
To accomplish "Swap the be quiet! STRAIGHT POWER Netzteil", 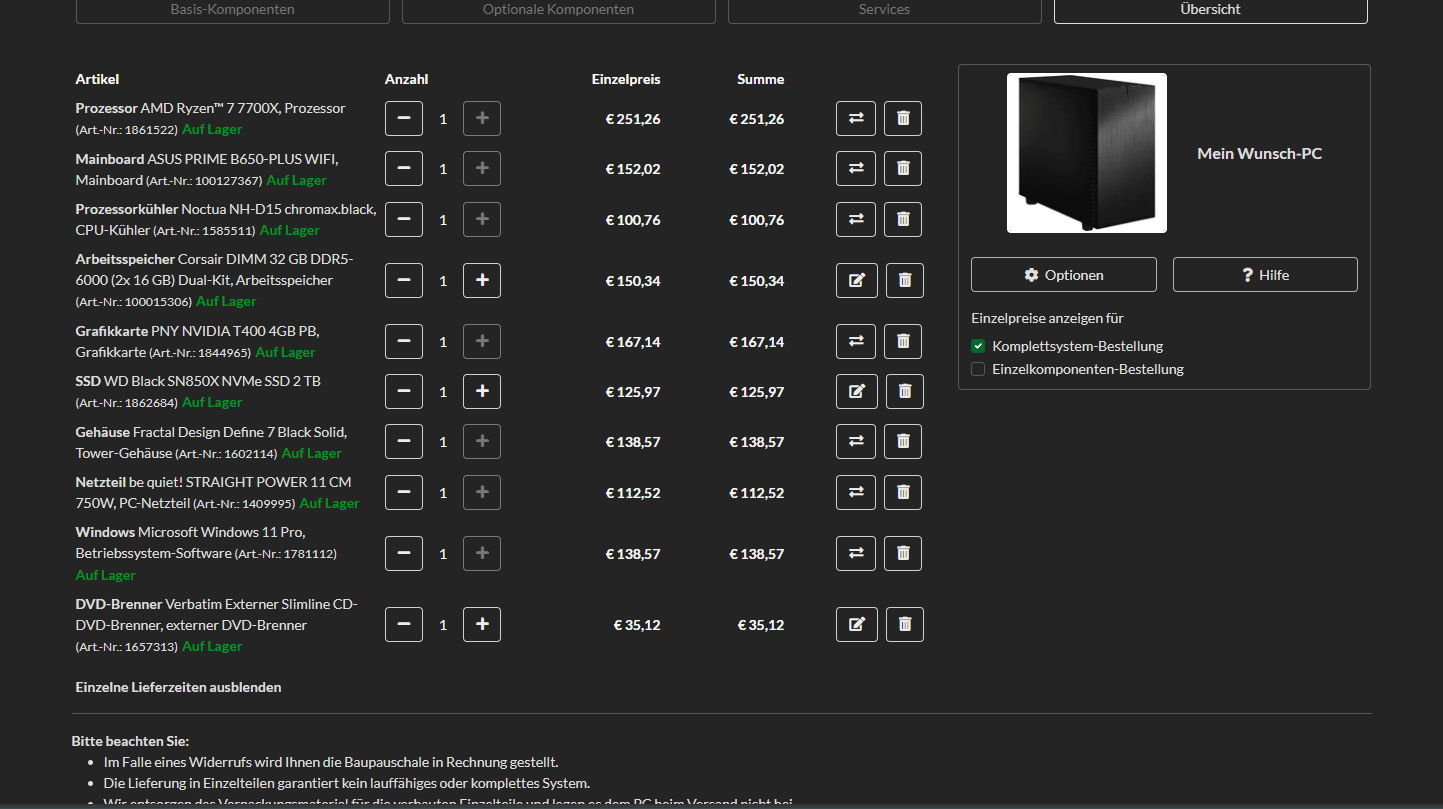I will pos(856,492).
